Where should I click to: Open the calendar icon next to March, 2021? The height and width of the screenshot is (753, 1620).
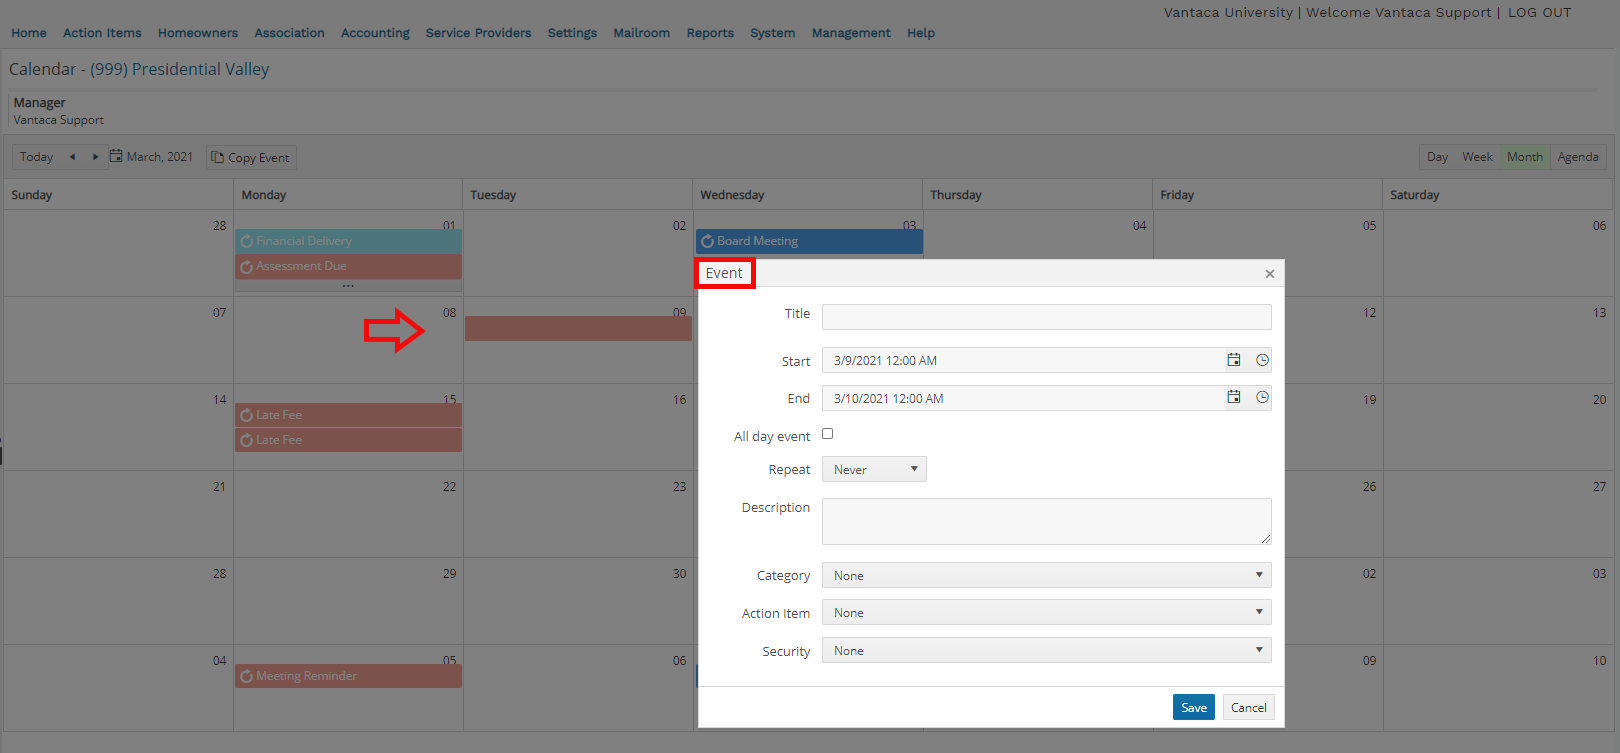click(116, 156)
